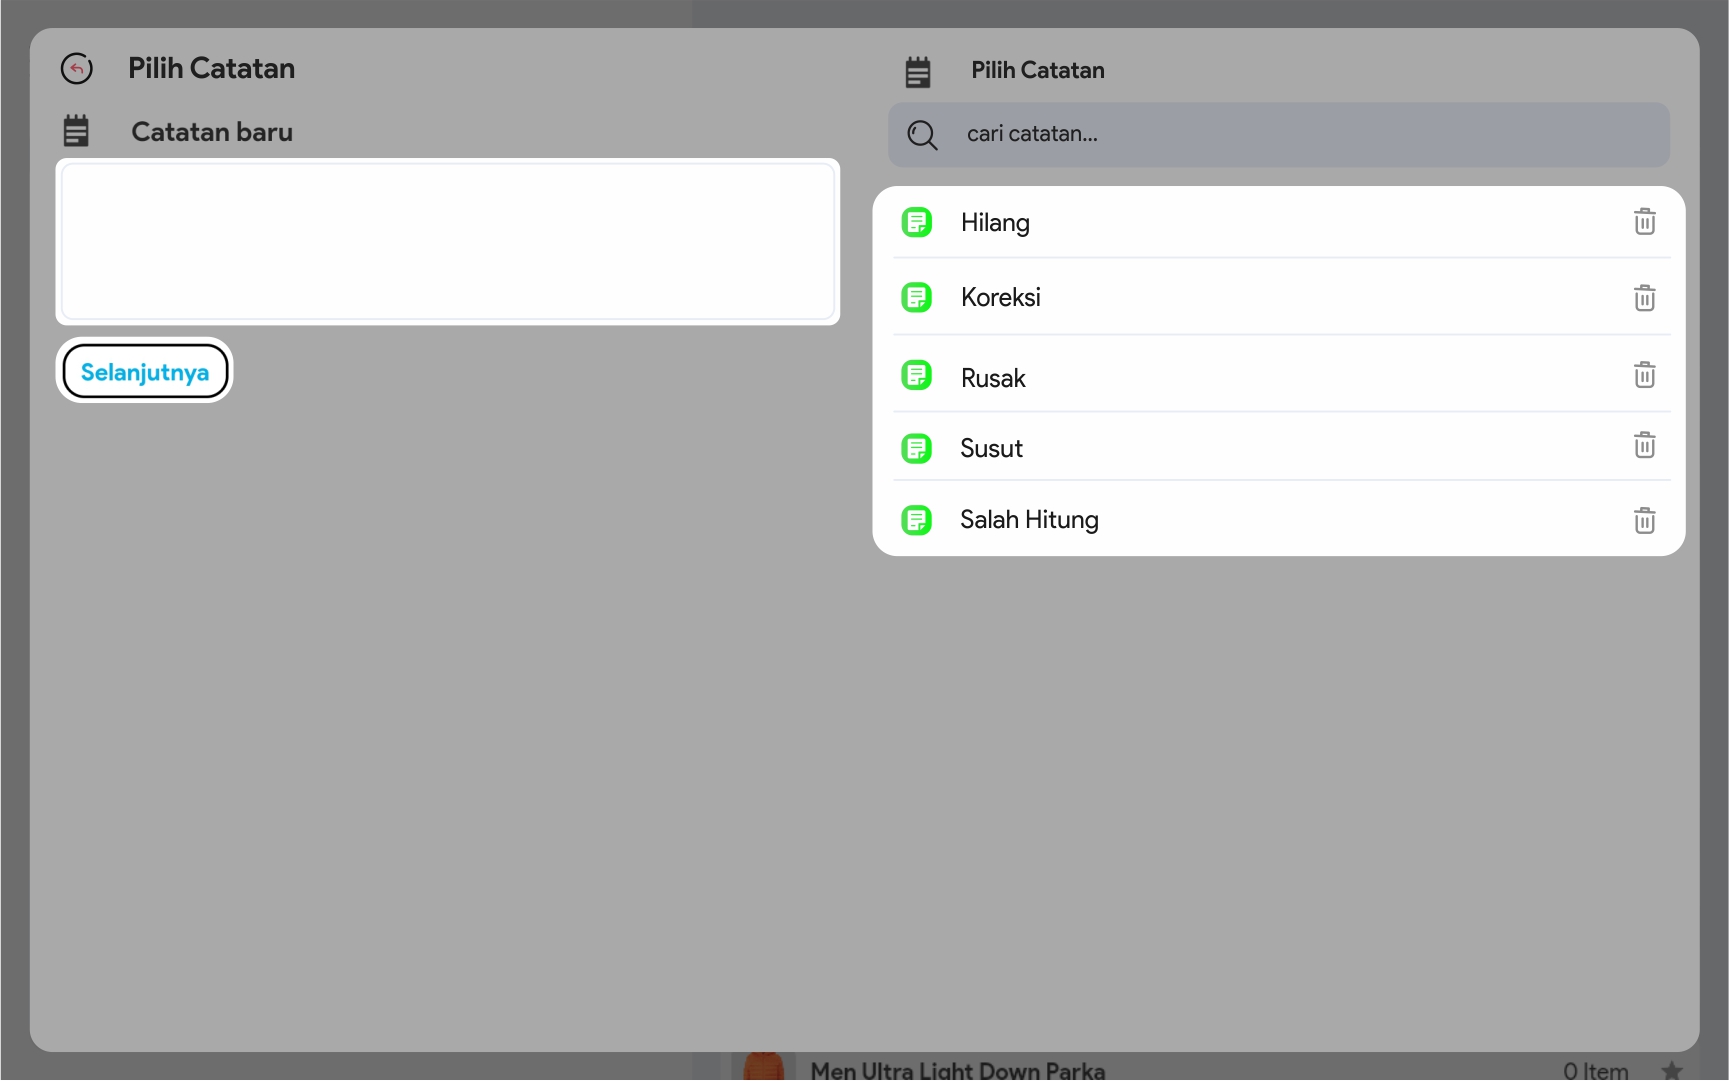Click the Selanjutnya button
The height and width of the screenshot is (1081, 1729).
[145, 372]
